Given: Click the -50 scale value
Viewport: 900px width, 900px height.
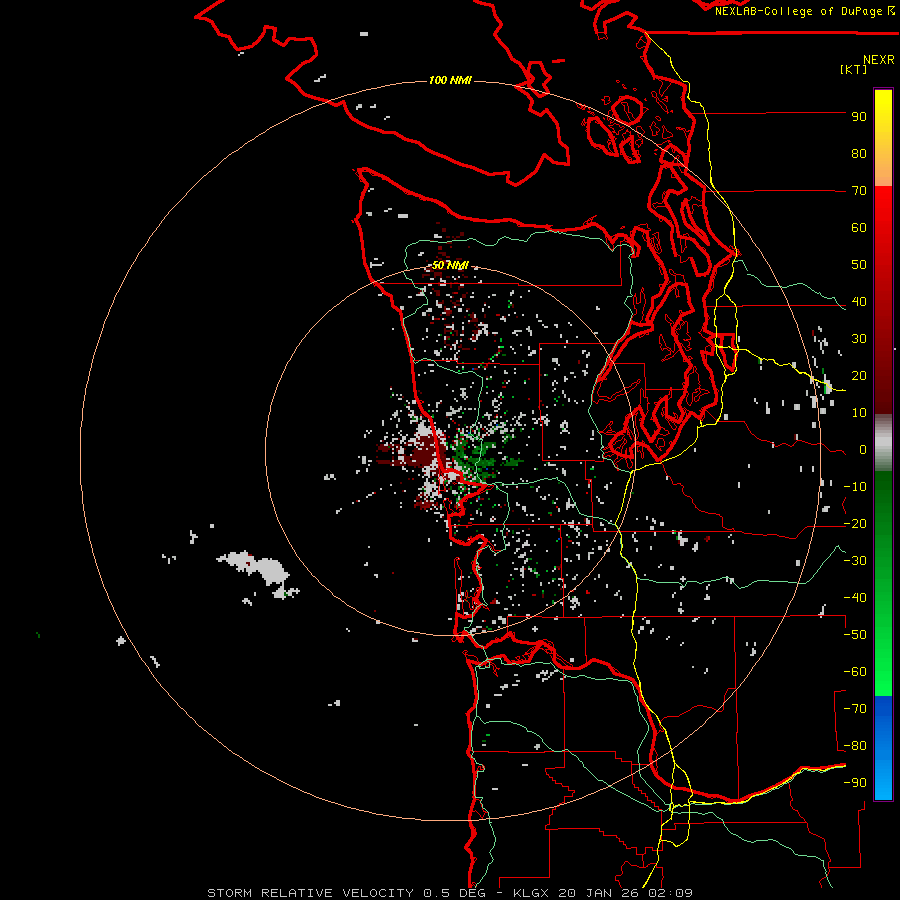Looking at the screenshot, I should [x=855, y=635].
